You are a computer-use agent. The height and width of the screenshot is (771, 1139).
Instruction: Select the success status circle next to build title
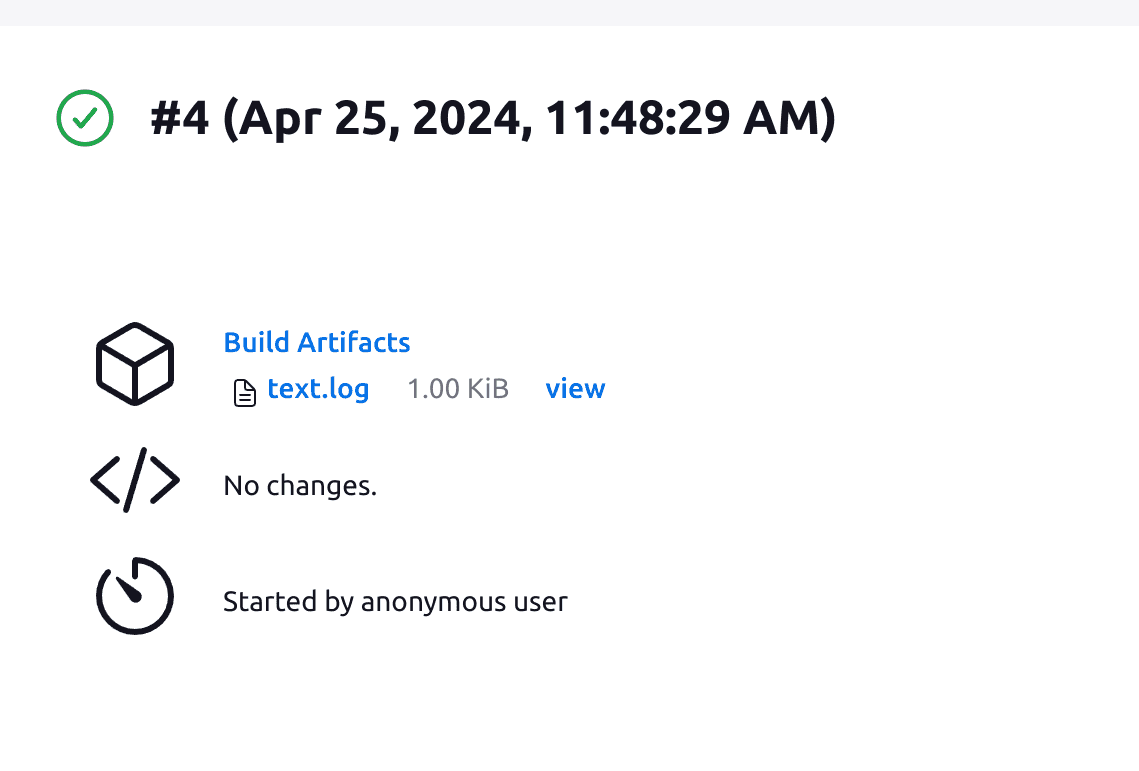(x=85, y=118)
